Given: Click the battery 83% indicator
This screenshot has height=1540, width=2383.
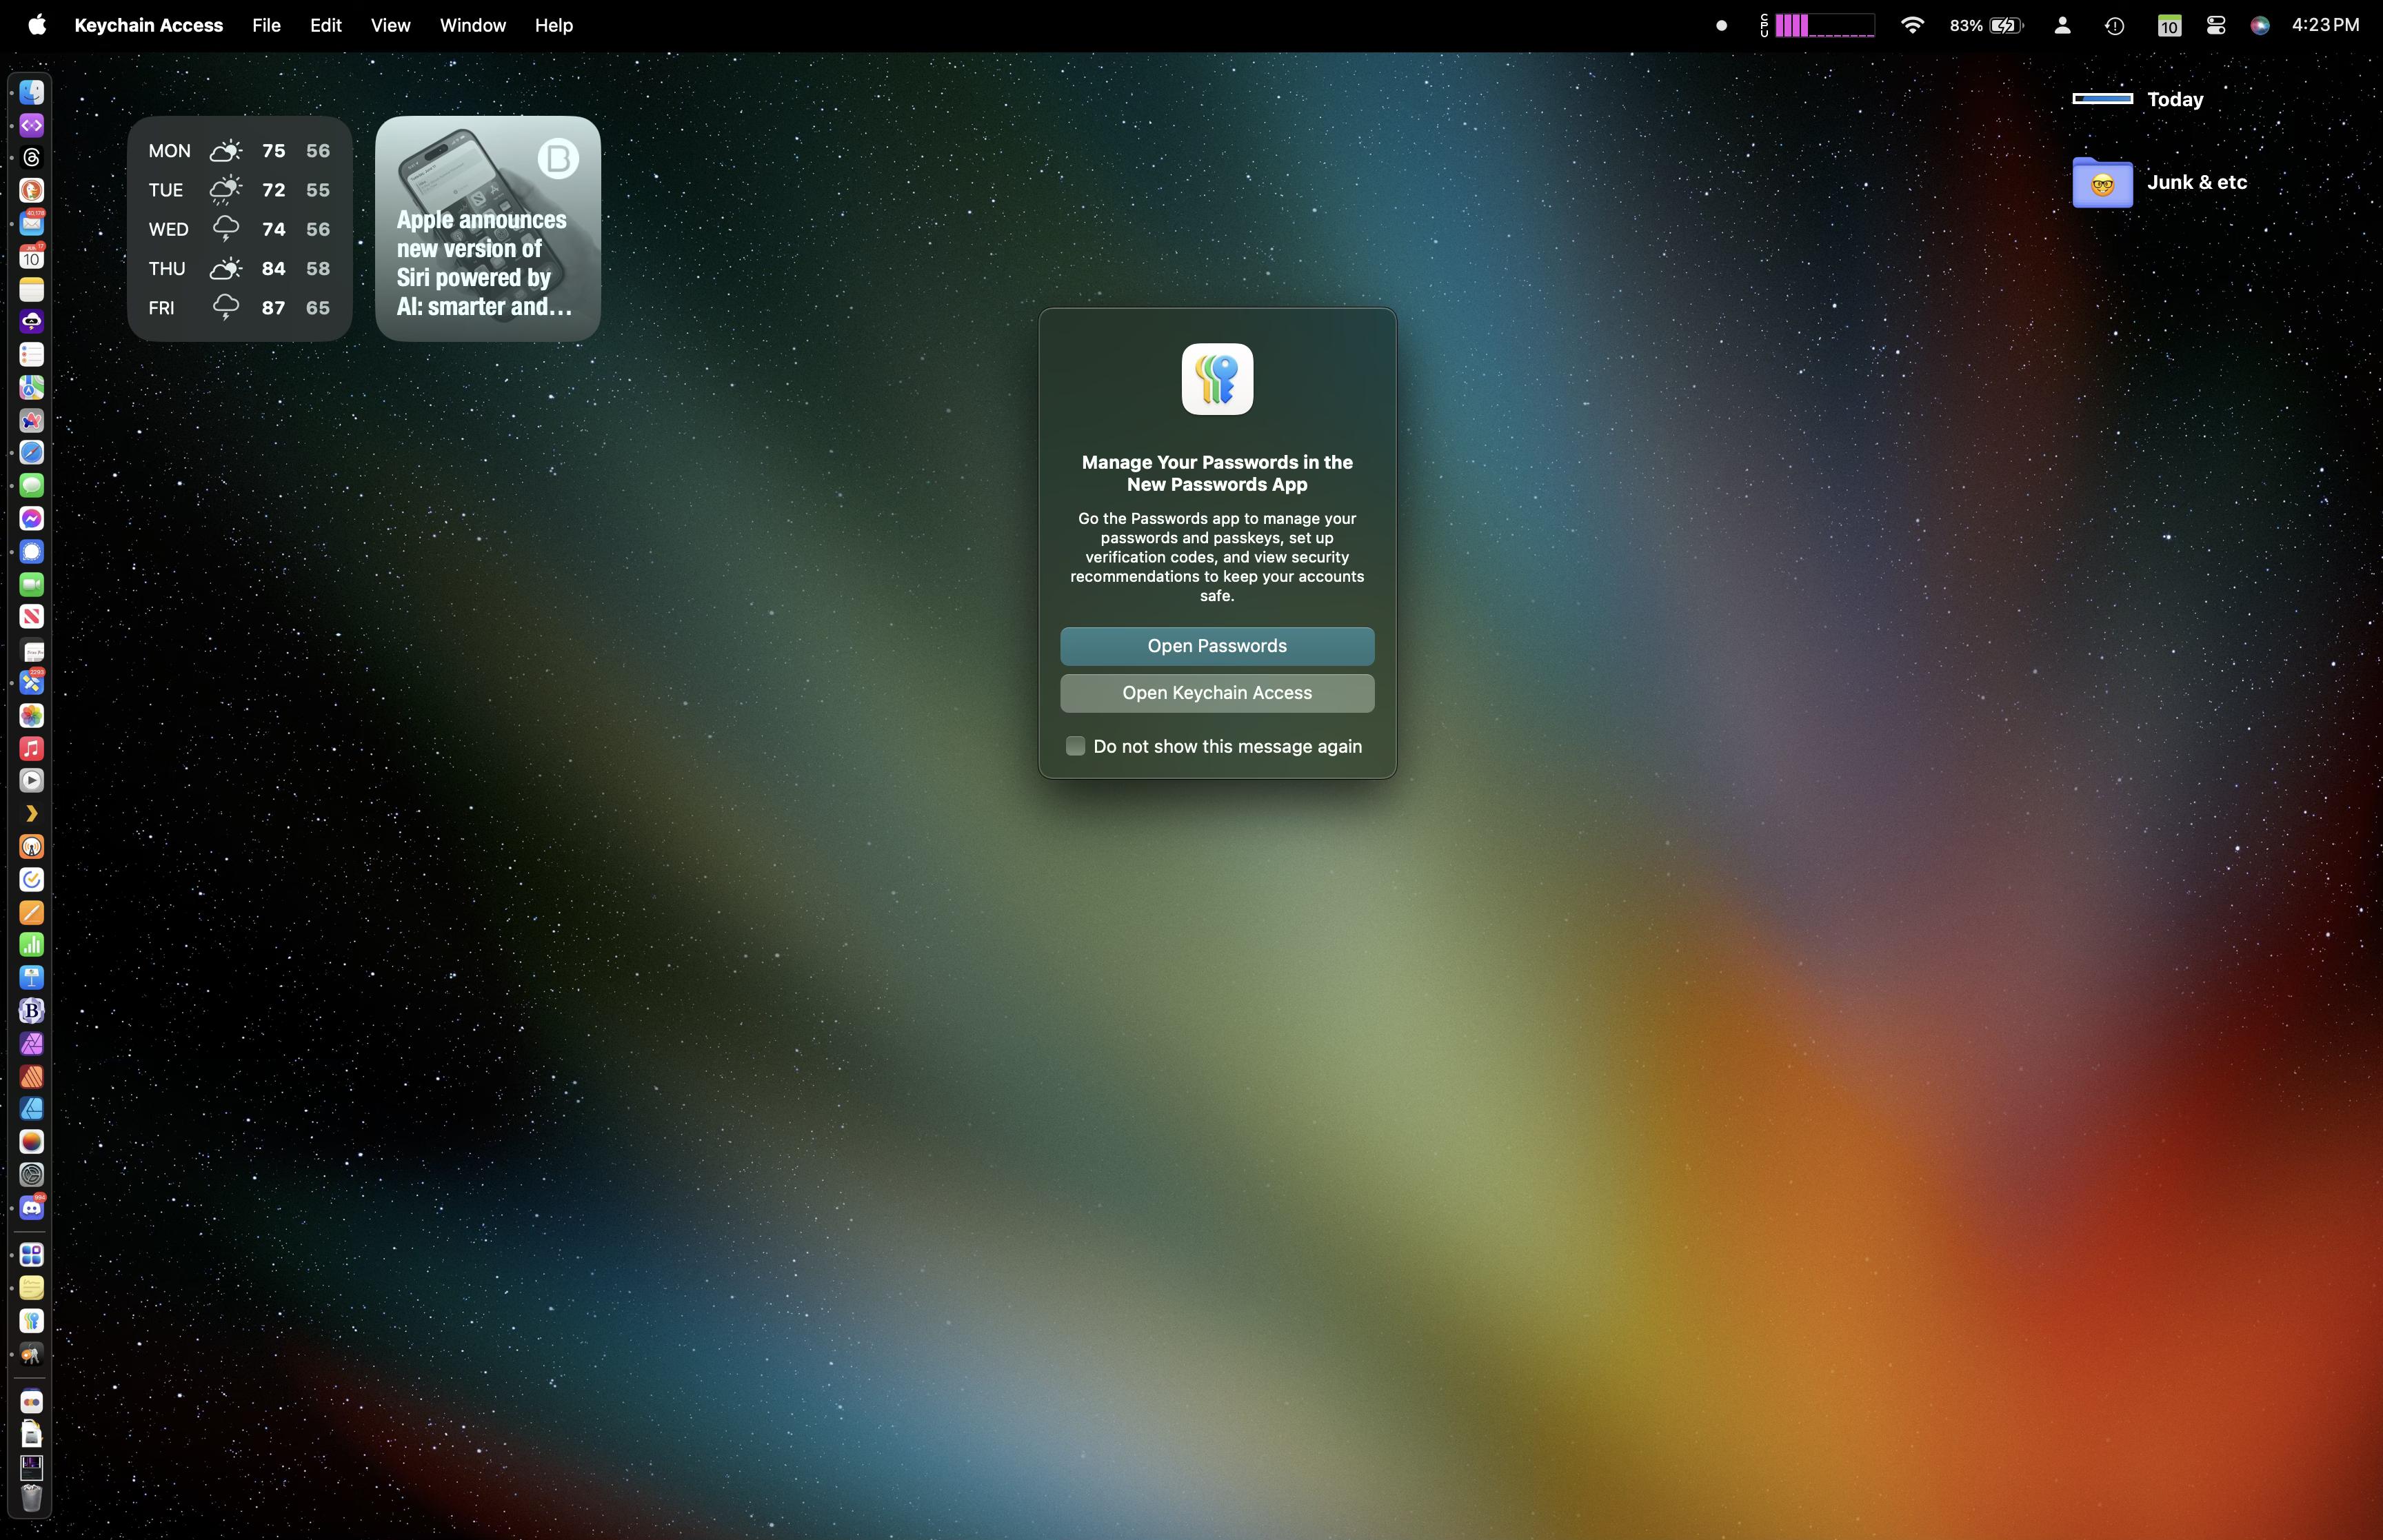Looking at the screenshot, I should (x=1986, y=25).
